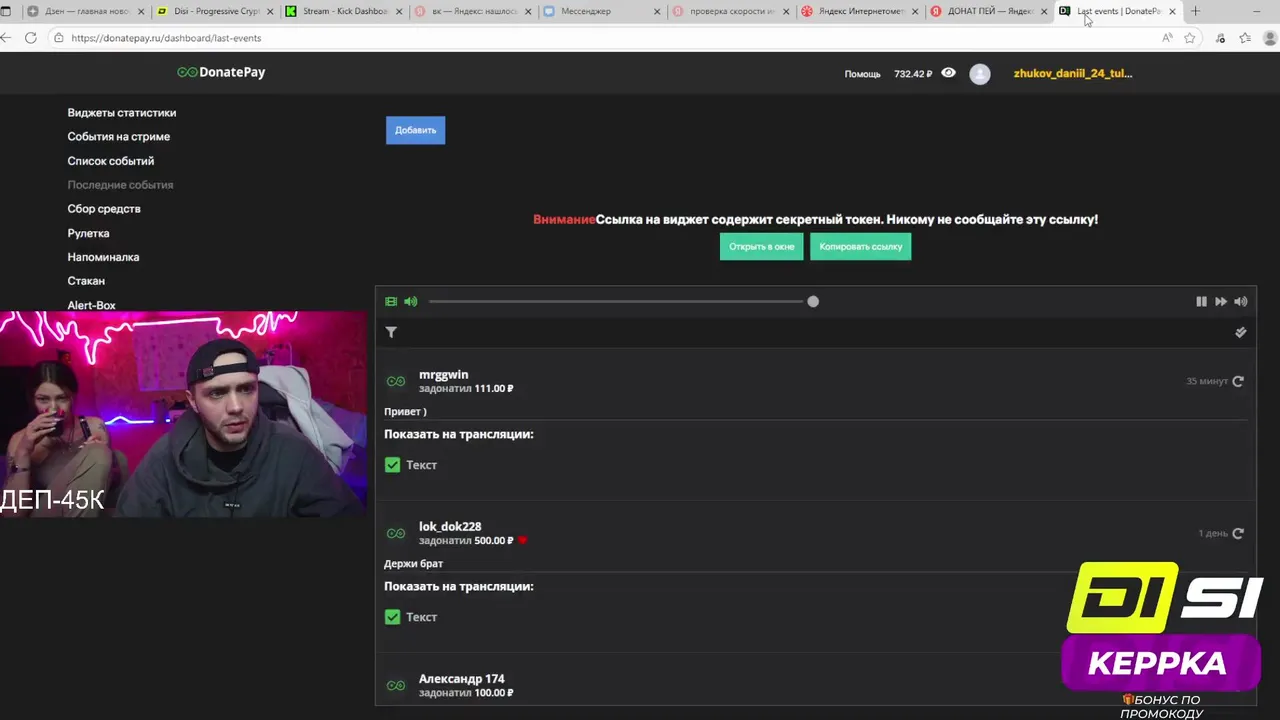
Task: Mark all events as read icon
Action: (1241, 332)
